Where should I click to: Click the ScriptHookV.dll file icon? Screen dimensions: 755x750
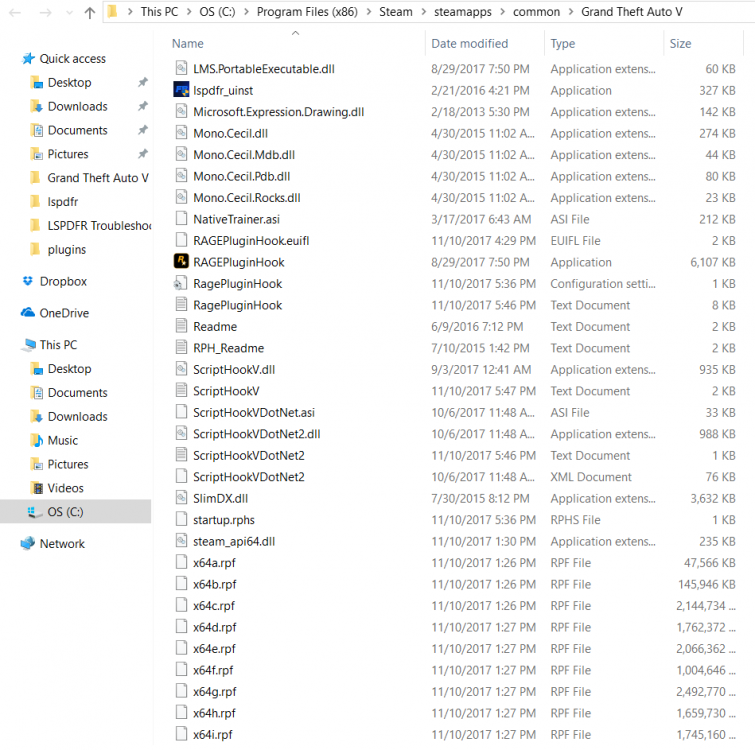coord(181,369)
